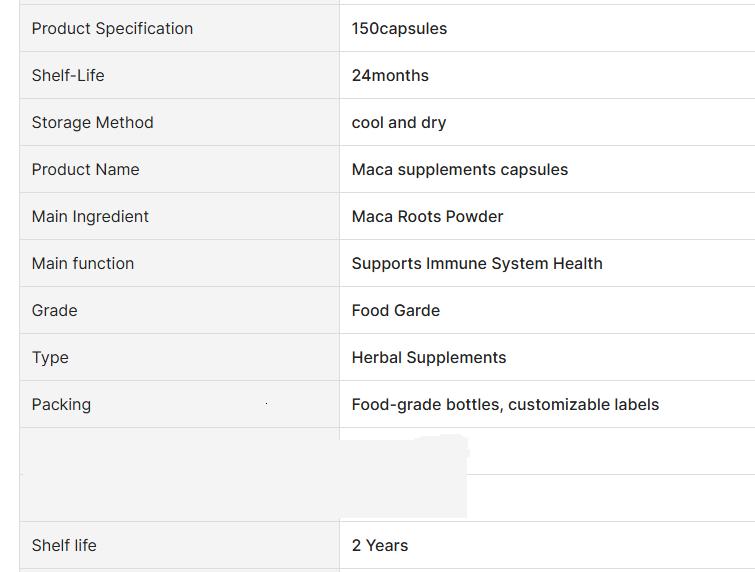Select Supports Immune System Health text
The image size is (755, 572).
[477, 263]
